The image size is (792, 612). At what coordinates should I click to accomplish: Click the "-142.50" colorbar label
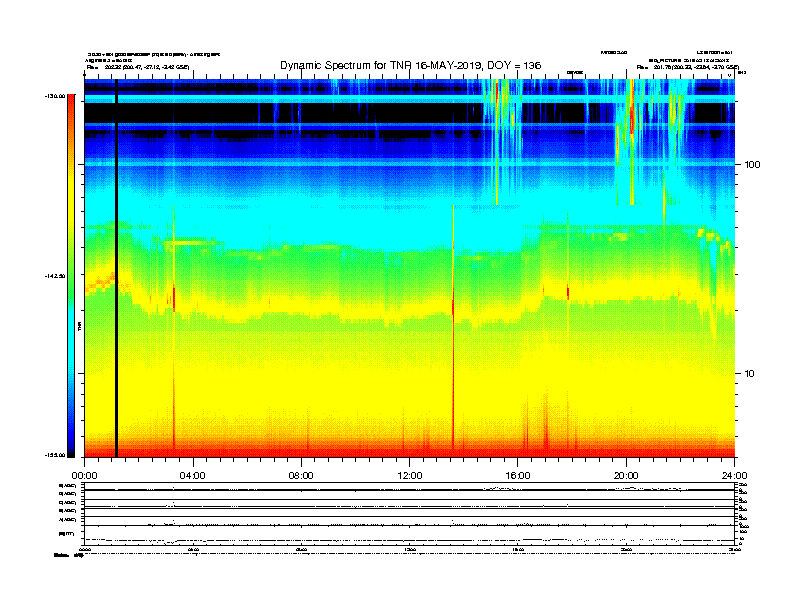55,276
